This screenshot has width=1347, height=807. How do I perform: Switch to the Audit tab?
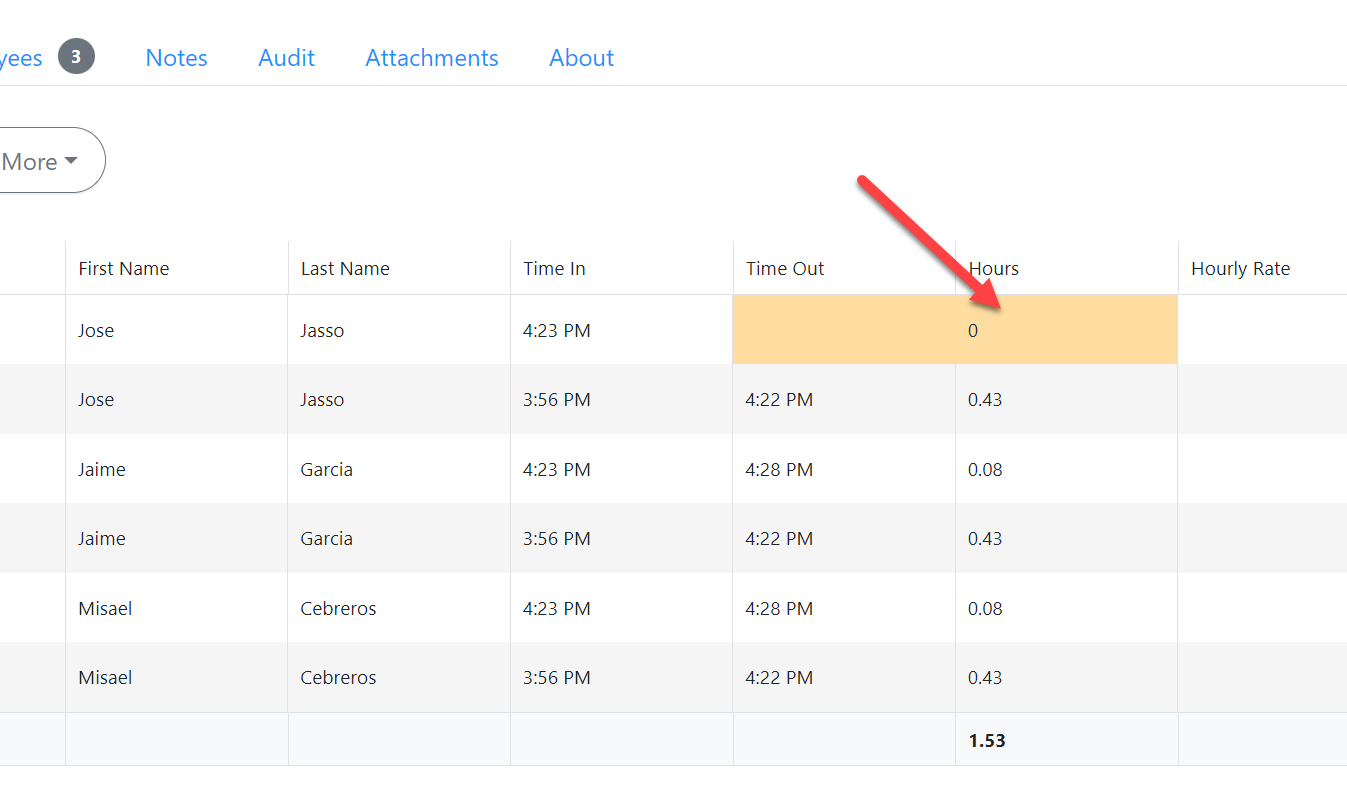pos(286,58)
